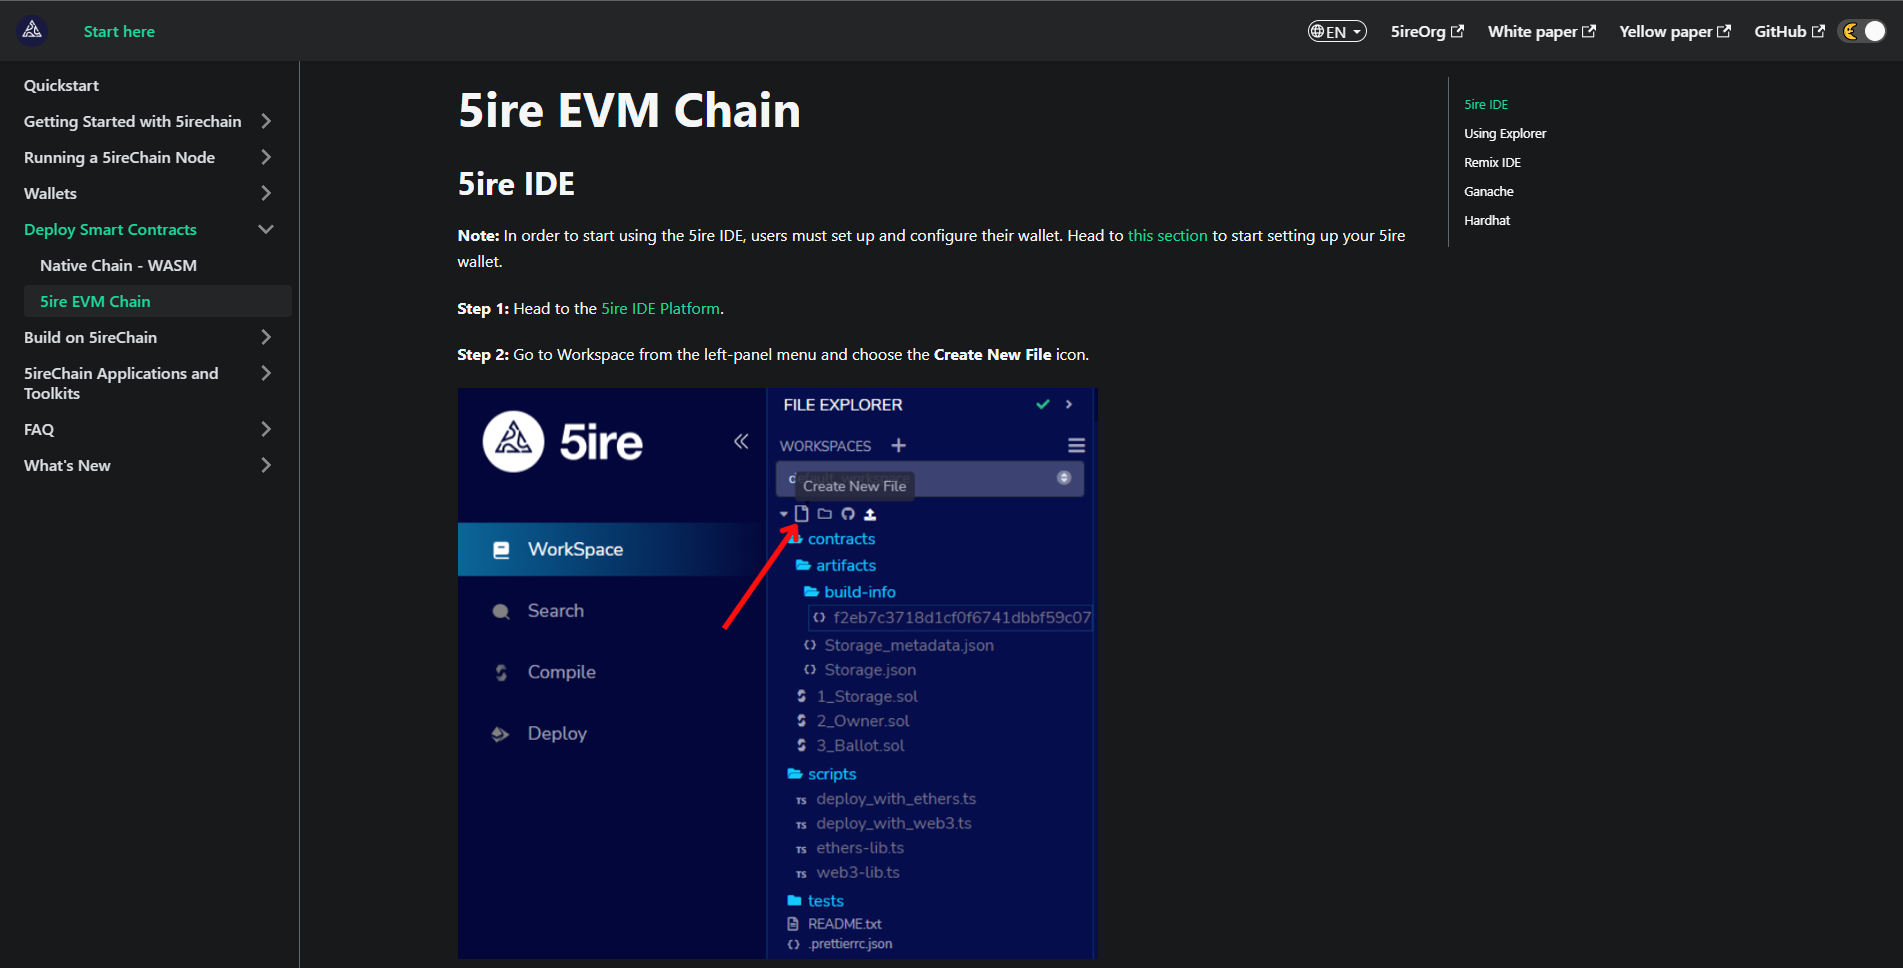Click the 5ire logo in top-left header
Viewport: 1903px width, 968px height.
32,31
